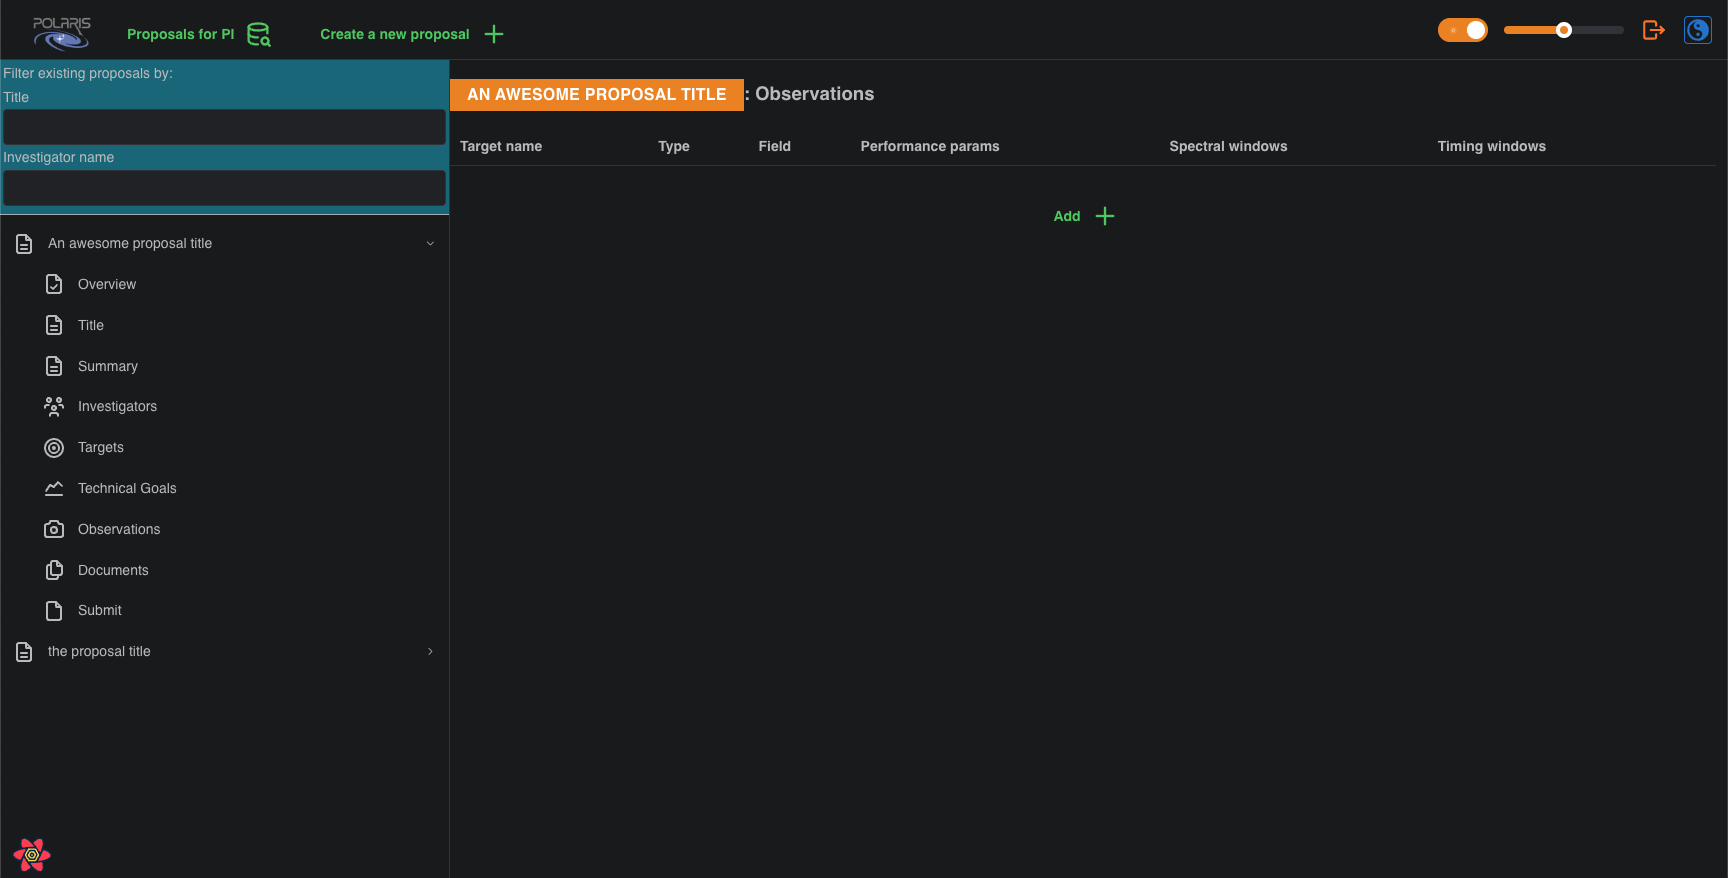Click the plus icon beside Create a new proposal

click(x=494, y=34)
